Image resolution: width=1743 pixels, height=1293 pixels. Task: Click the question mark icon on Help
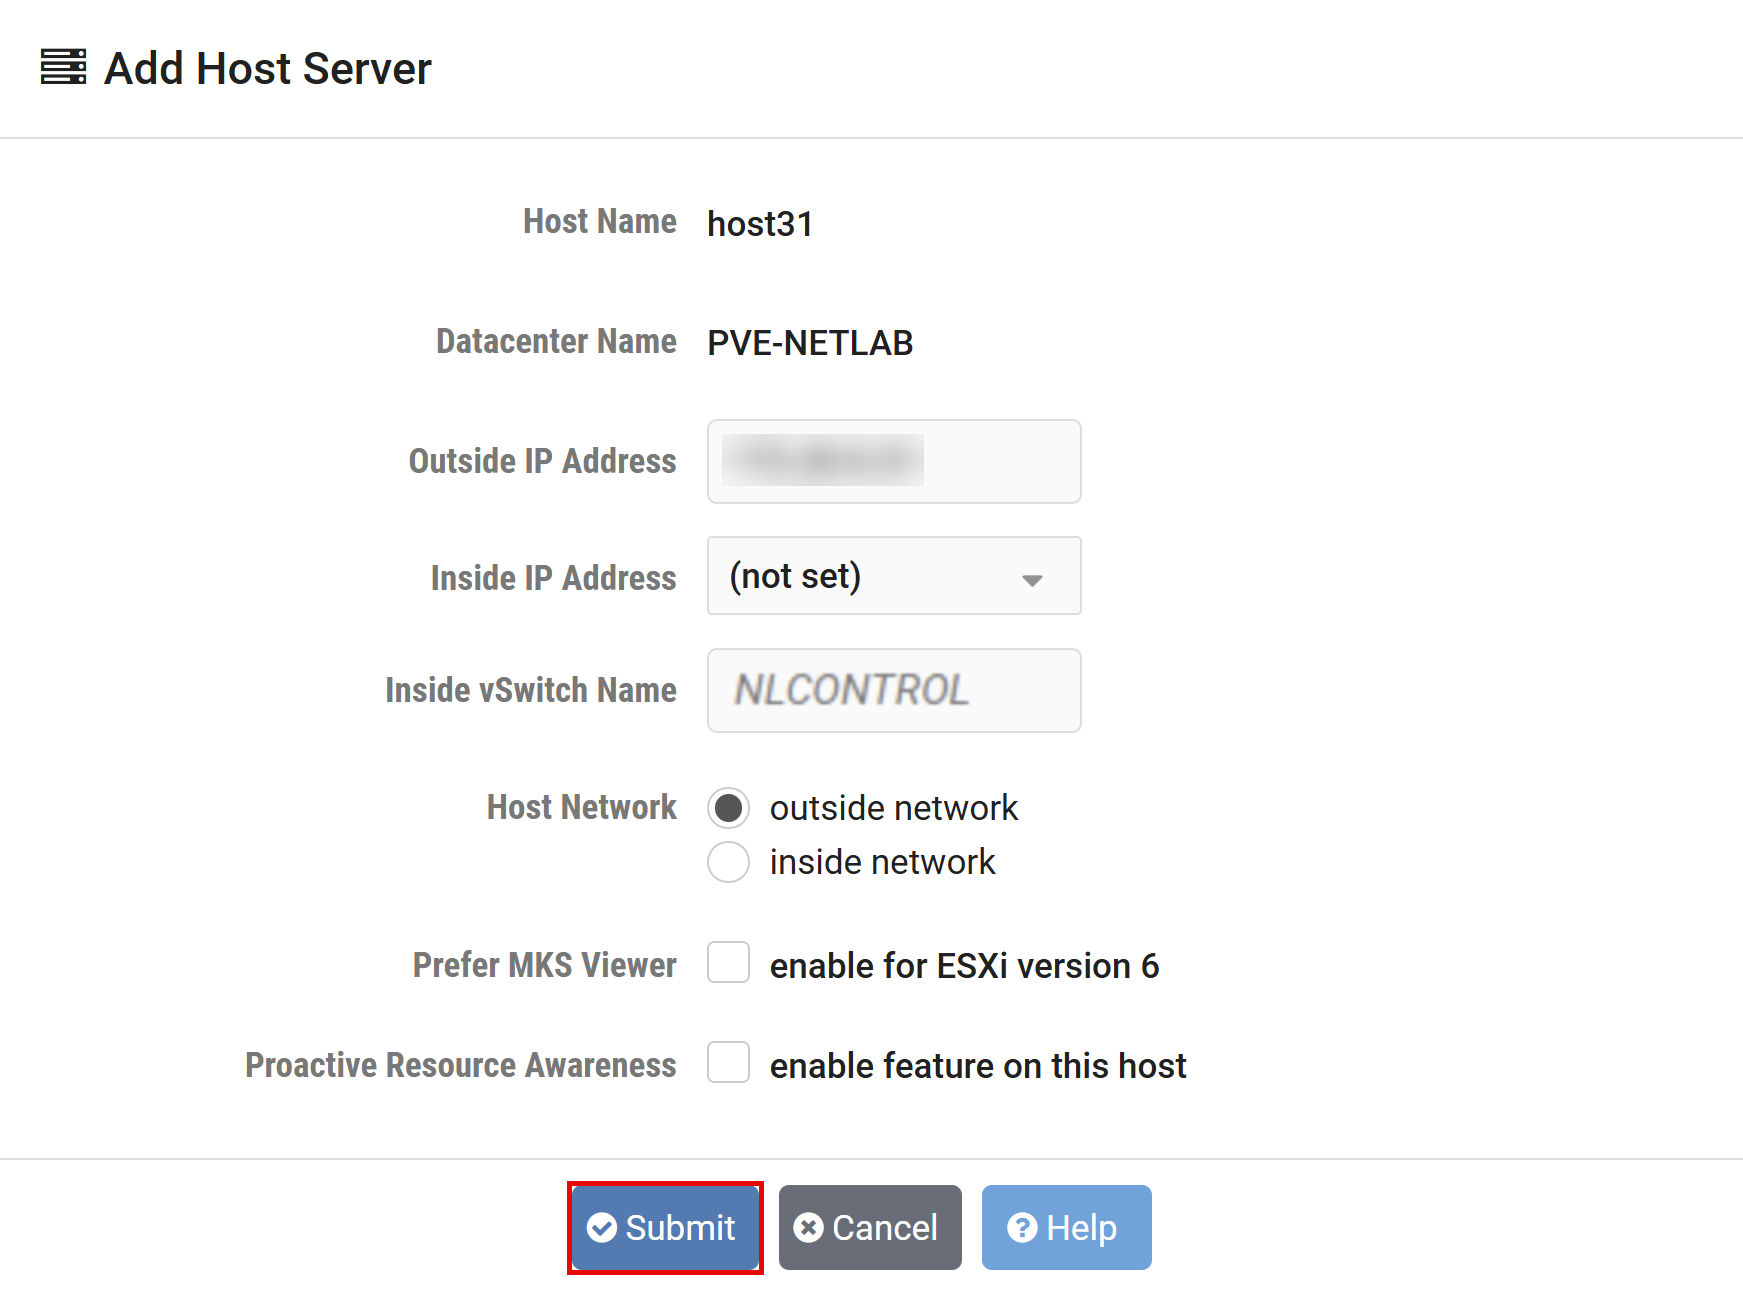coord(1021,1227)
